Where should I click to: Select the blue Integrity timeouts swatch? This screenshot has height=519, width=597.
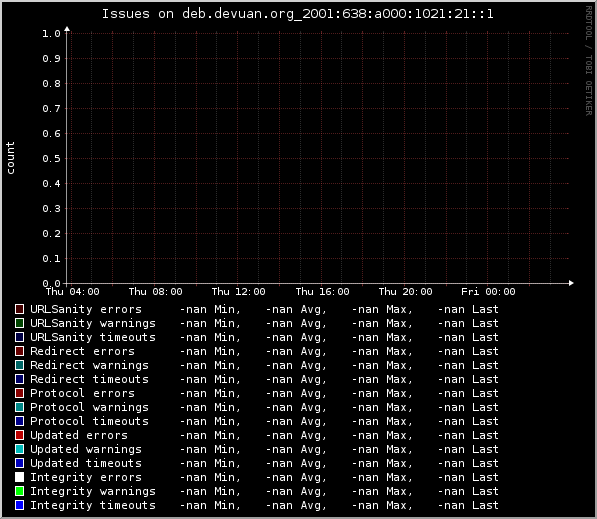coord(19,505)
